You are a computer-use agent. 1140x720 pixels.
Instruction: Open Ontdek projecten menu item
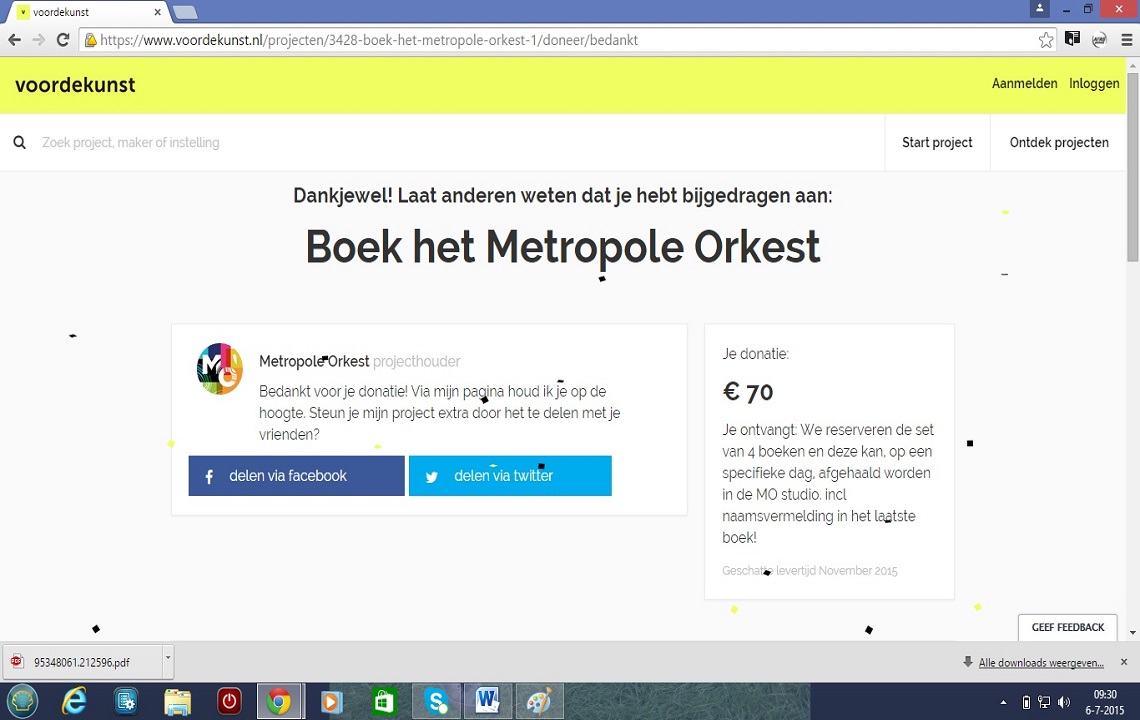click(x=1059, y=143)
